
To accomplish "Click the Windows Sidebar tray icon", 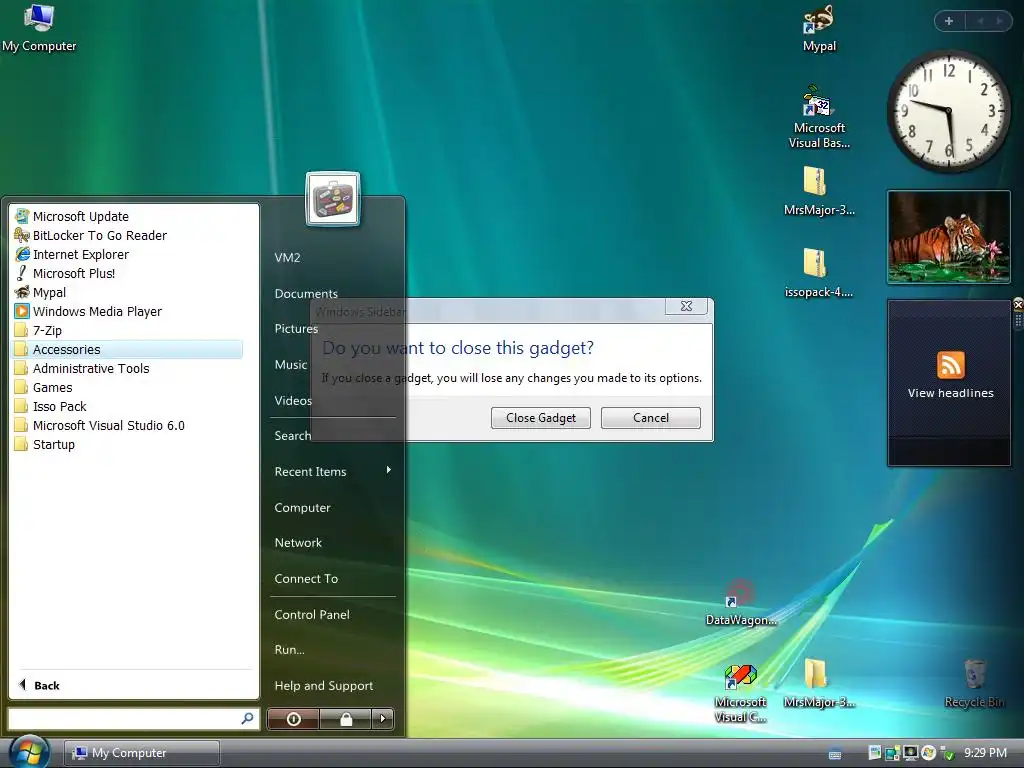I will pos(874,753).
